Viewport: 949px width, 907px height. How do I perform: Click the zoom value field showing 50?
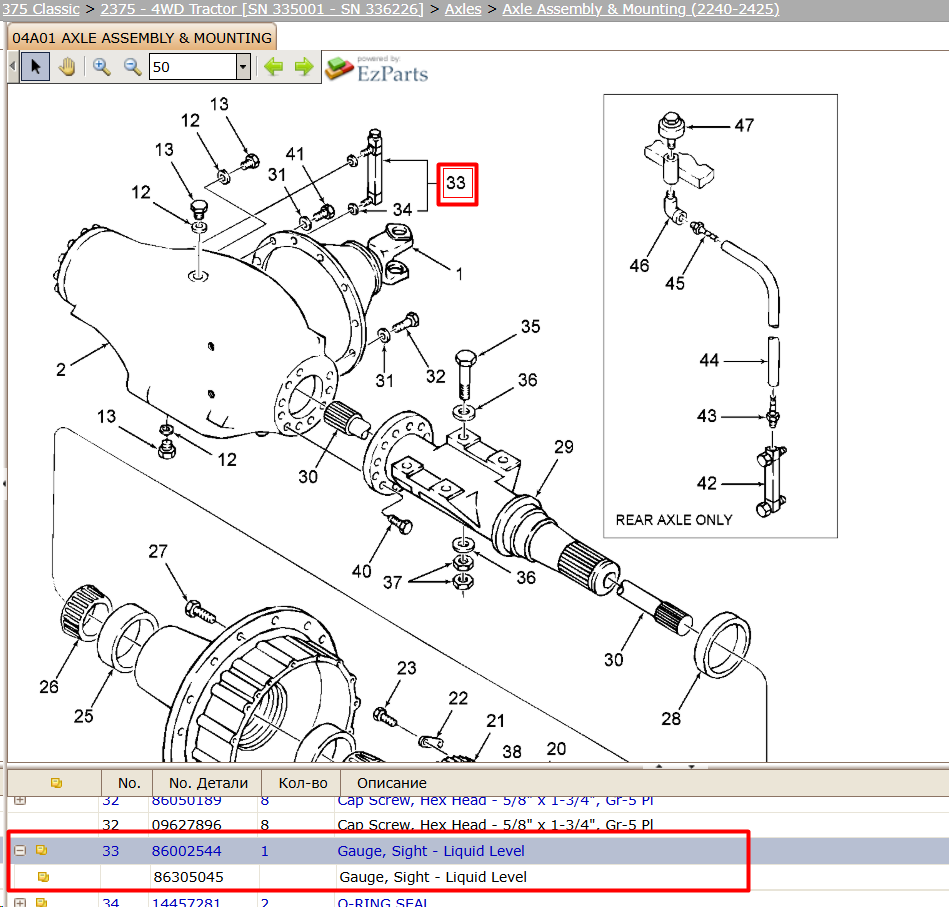point(192,67)
